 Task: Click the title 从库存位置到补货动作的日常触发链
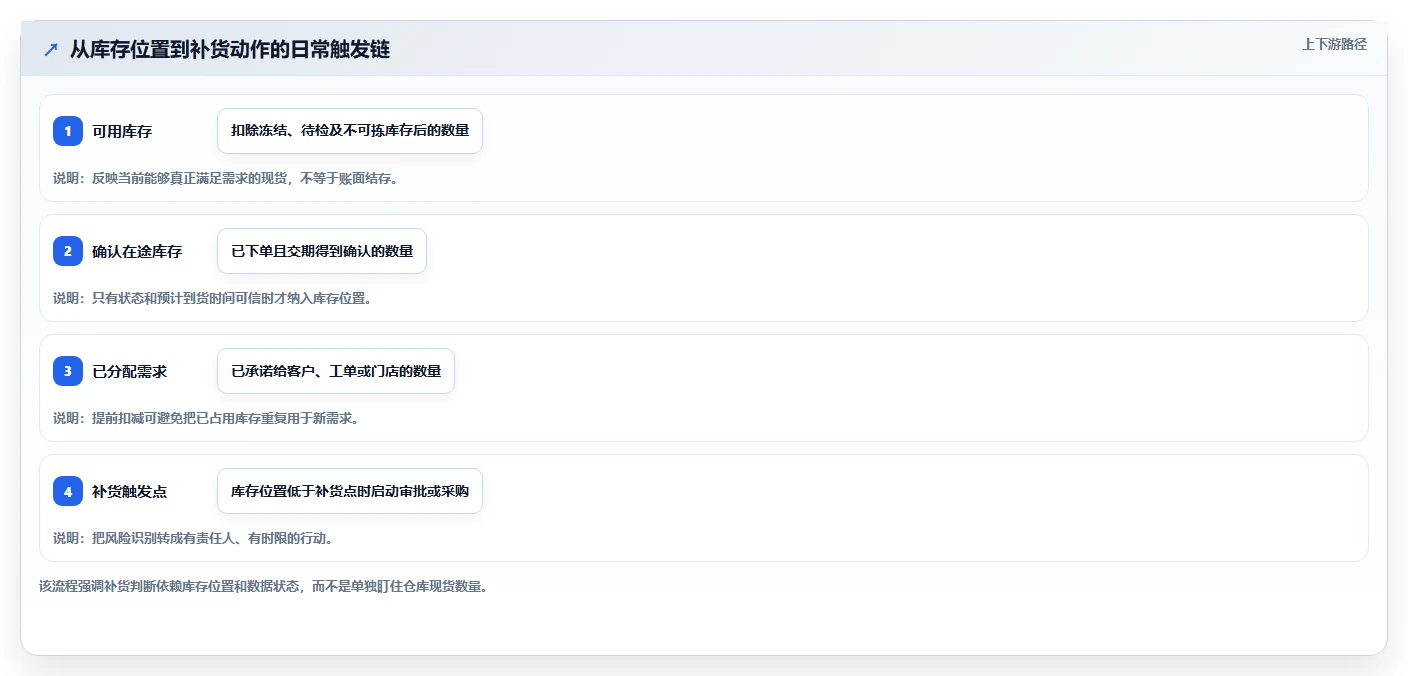coord(230,50)
